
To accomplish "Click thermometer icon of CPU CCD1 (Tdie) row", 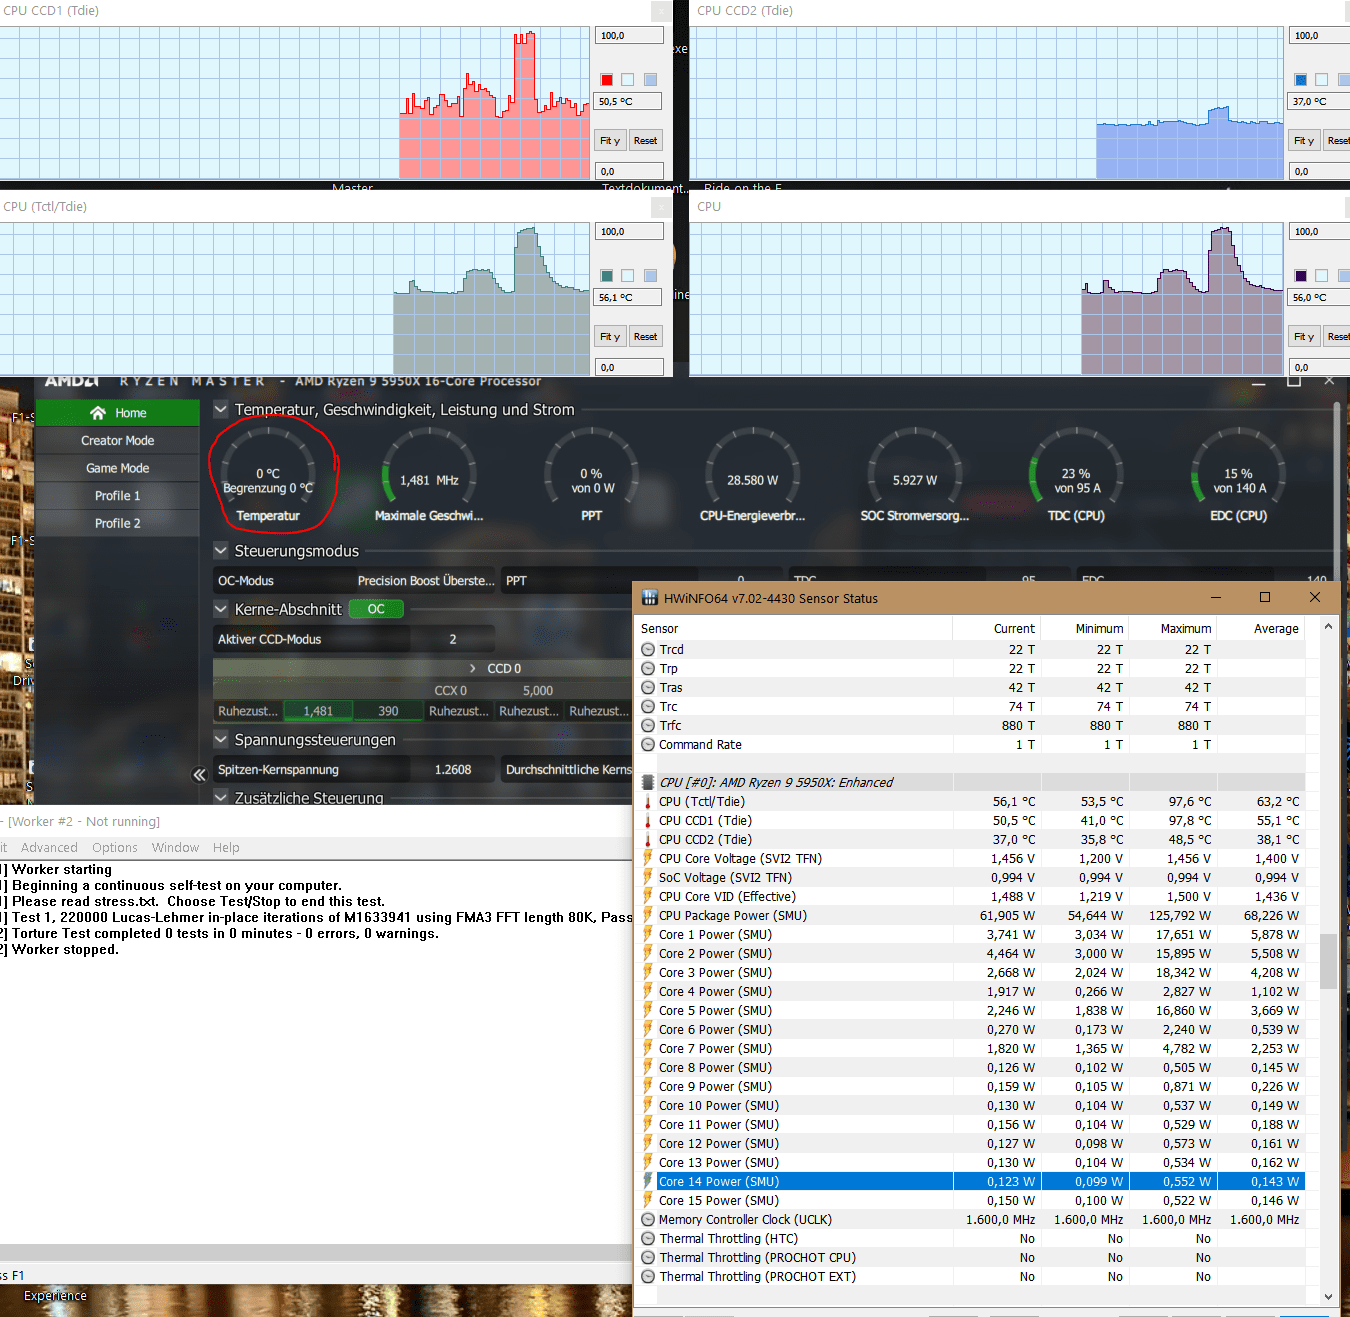I will (648, 821).
